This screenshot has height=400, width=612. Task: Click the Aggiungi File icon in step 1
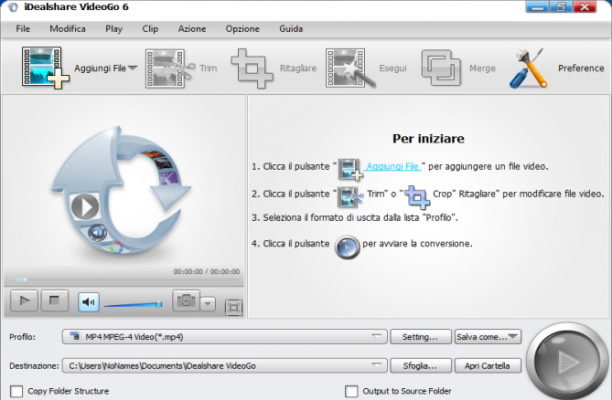point(350,169)
